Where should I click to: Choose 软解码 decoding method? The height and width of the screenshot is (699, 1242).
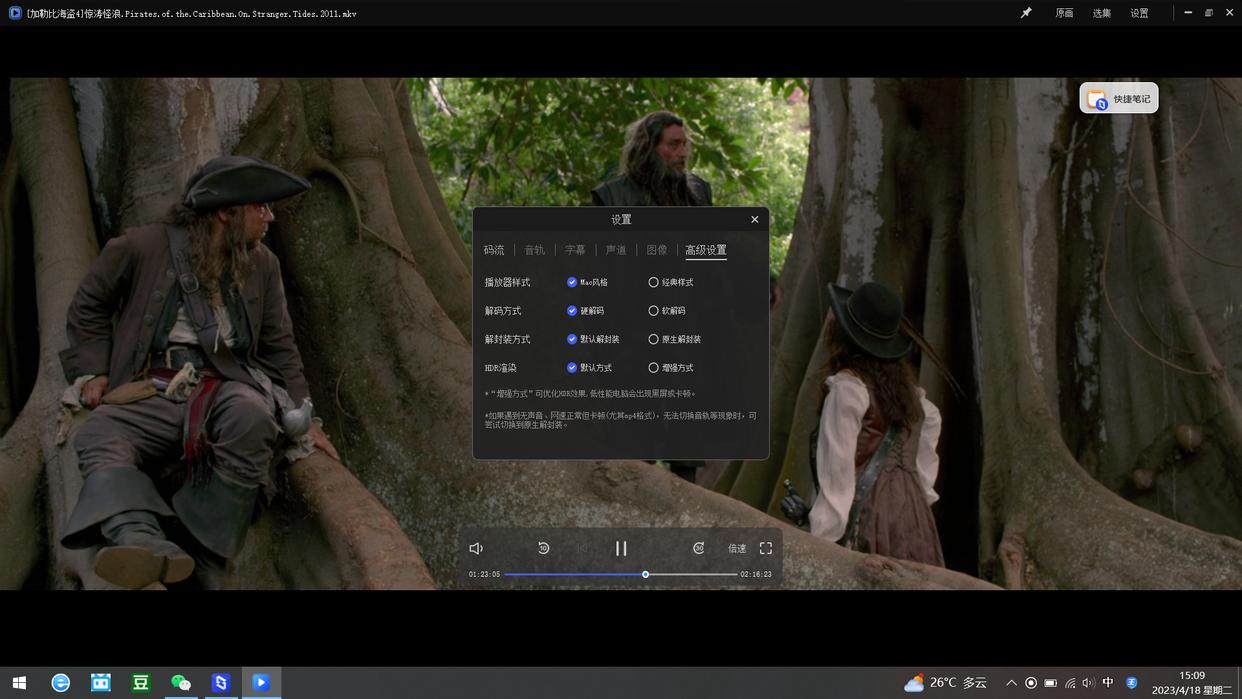(x=653, y=311)
